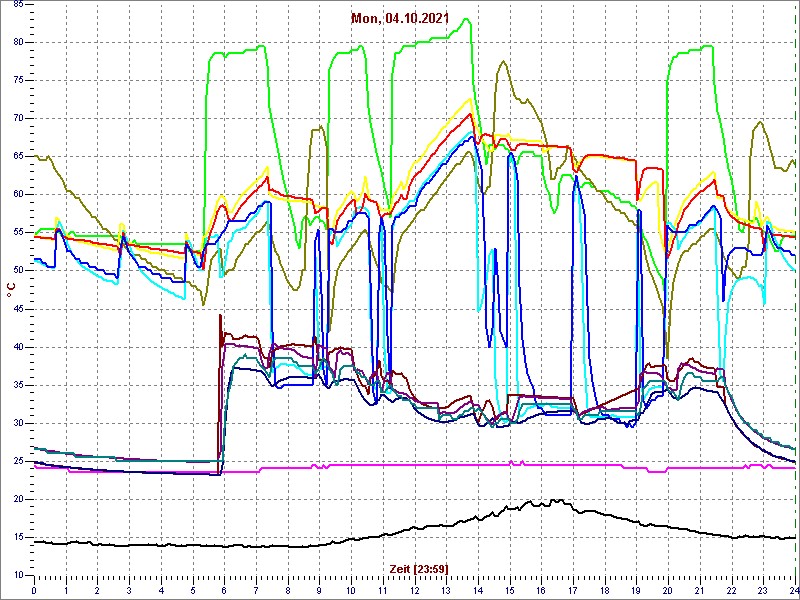Select the 75 temperature axis label
800x600 pixels.
[x=17, y=81]
